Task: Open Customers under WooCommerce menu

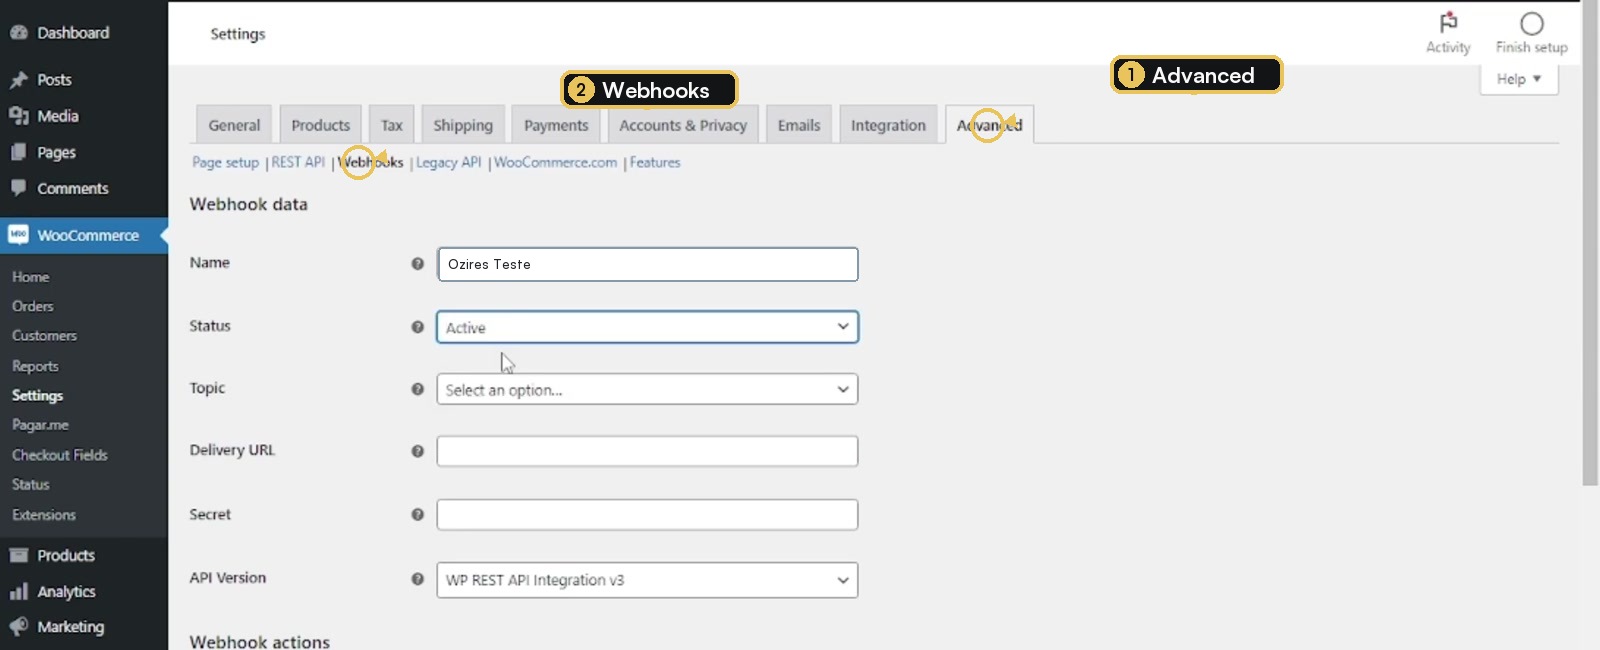Action: 44,336
